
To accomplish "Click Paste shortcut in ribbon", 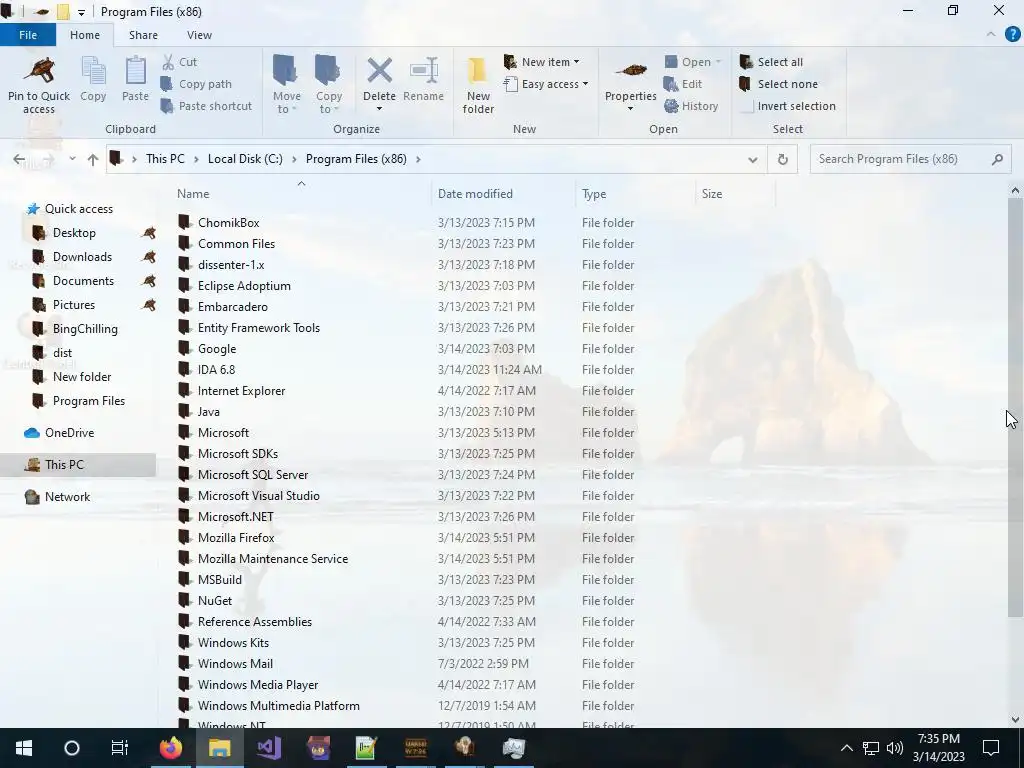I will click(206, 106).
